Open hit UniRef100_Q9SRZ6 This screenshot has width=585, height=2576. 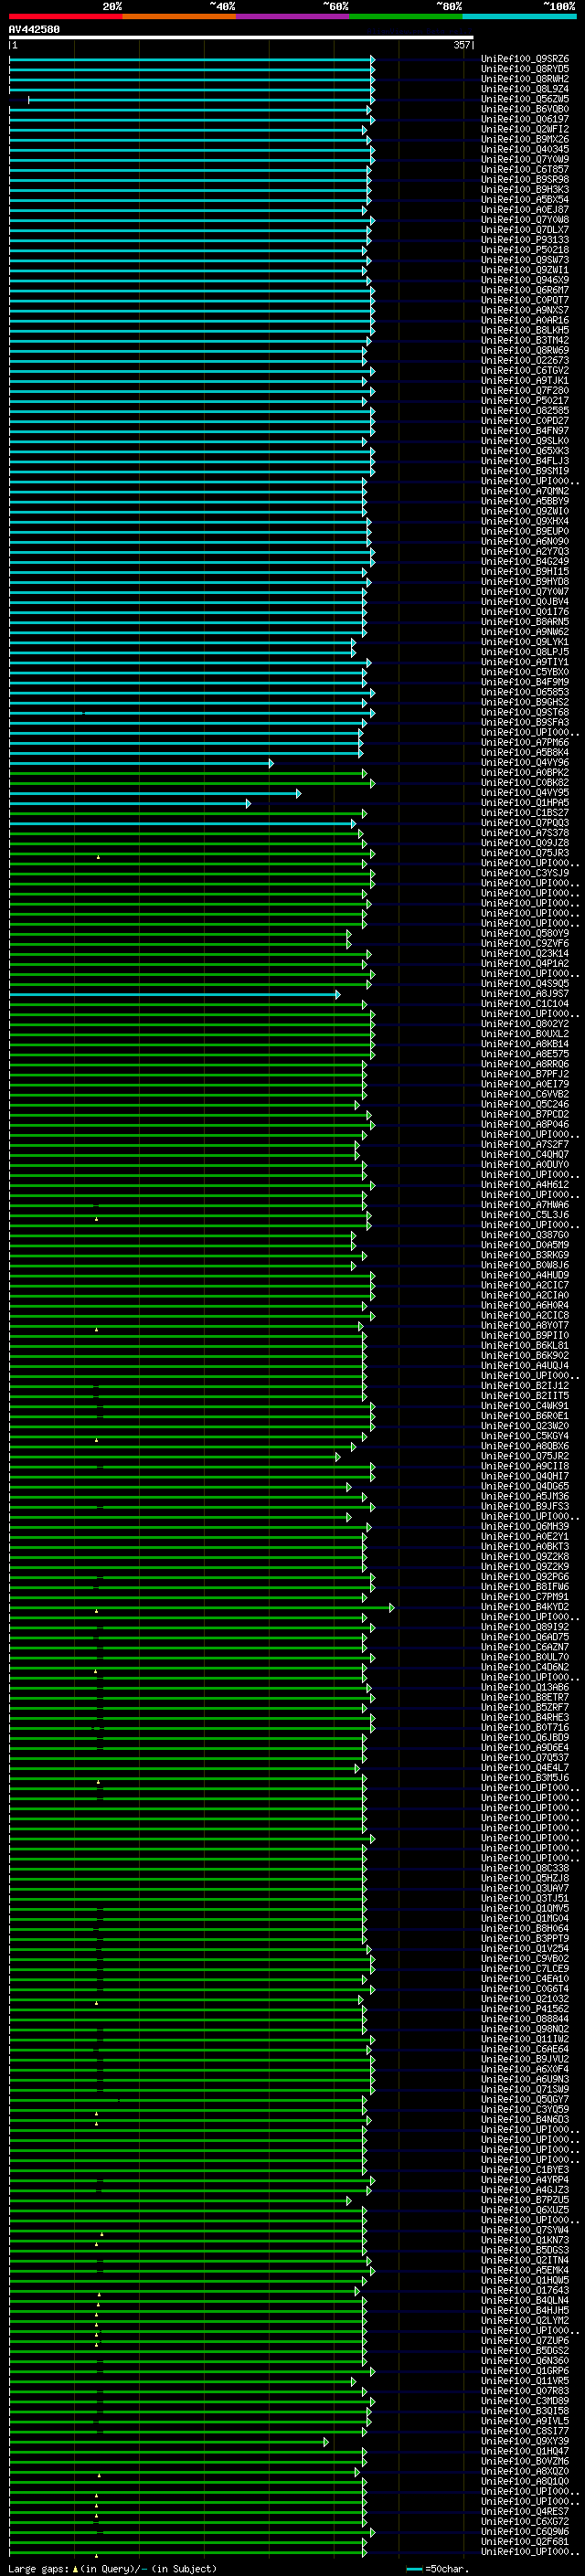click(x=525, y=59)
